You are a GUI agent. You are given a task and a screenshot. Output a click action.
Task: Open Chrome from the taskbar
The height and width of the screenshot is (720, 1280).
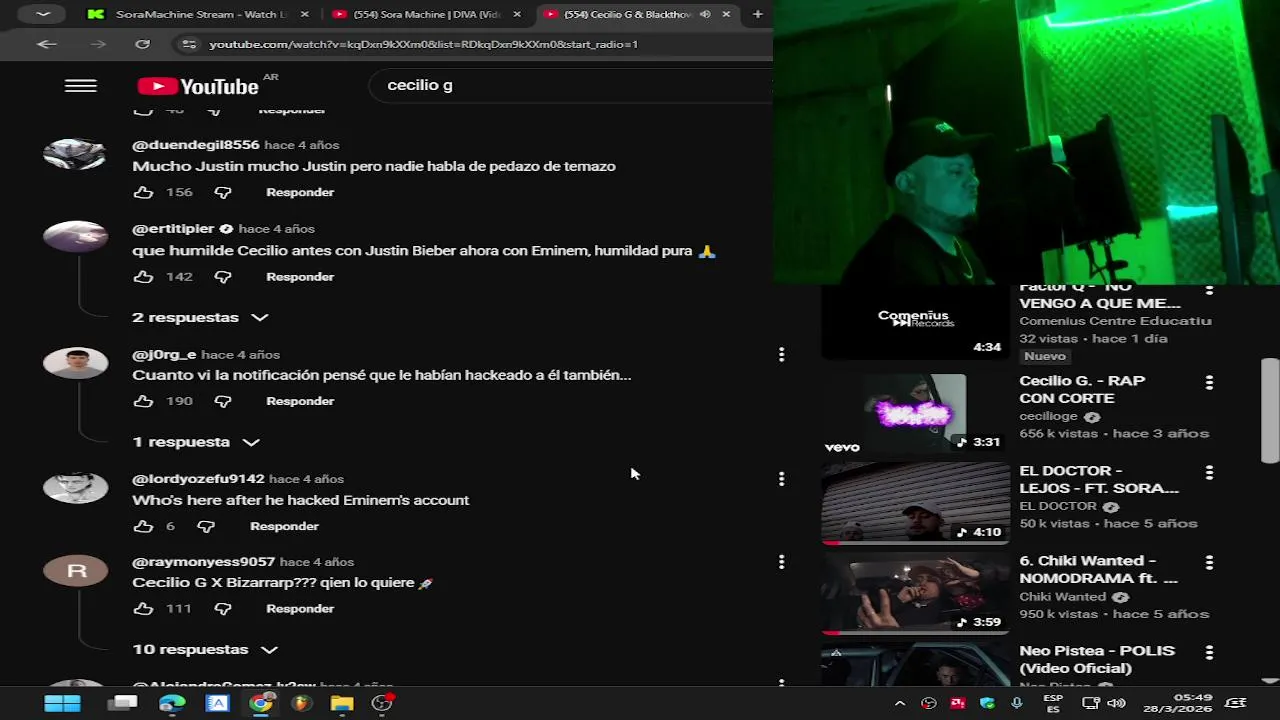(261, 703)
